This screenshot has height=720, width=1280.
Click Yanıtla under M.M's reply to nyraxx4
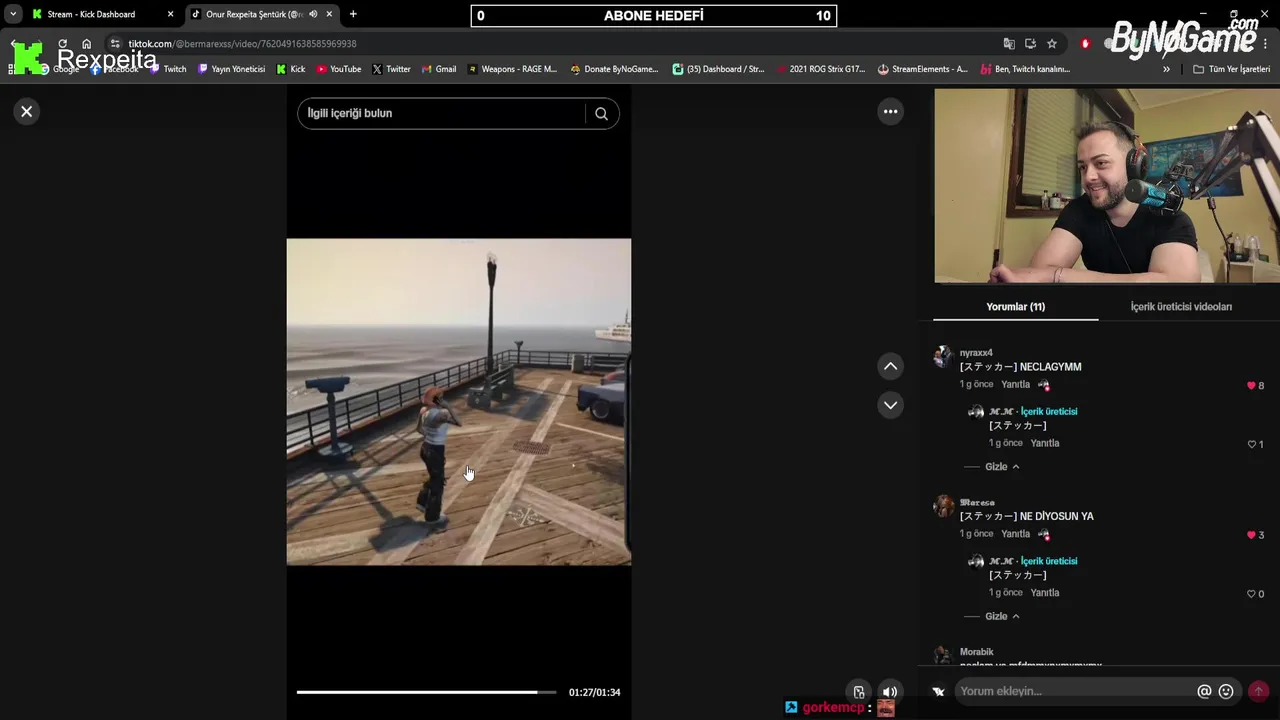point(1045,444)
